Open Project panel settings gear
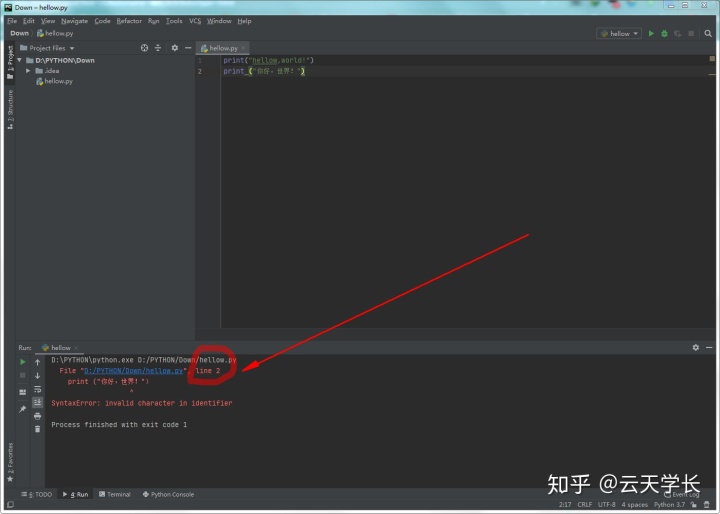720x514 pixels. [174, 48]
